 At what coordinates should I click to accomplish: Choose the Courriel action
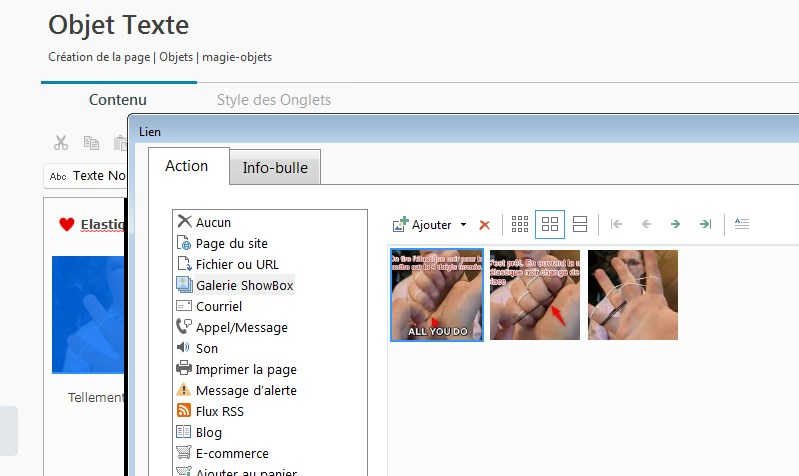[209, 306]
